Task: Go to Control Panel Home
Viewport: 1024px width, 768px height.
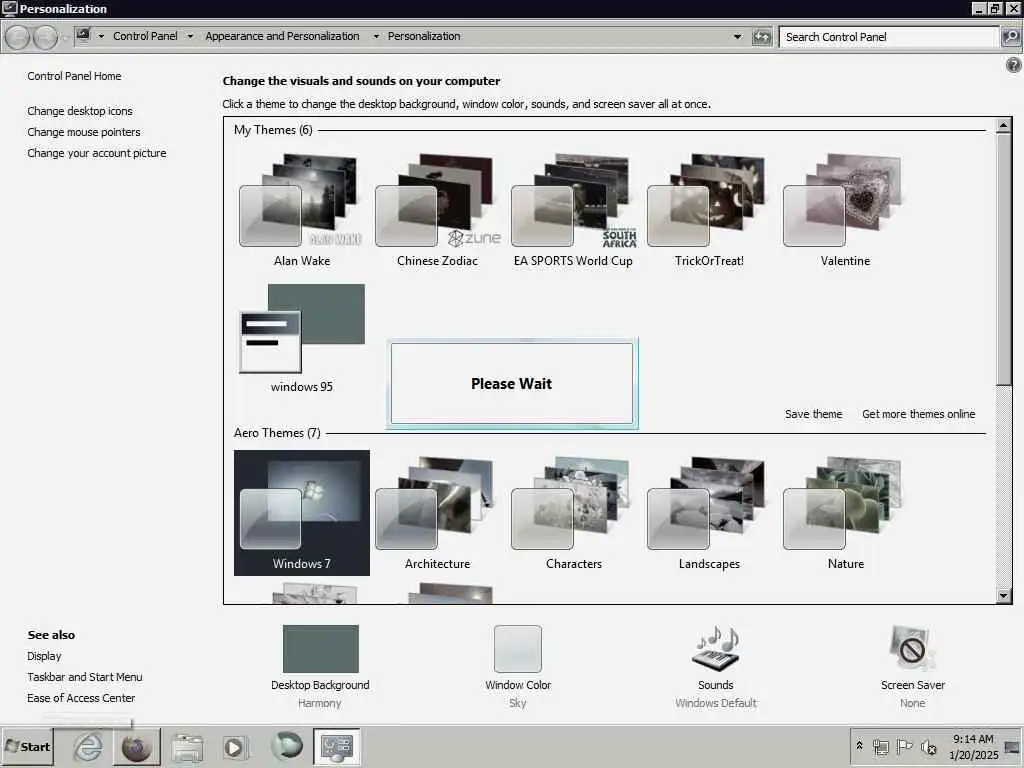Action: tap(74, 76)
